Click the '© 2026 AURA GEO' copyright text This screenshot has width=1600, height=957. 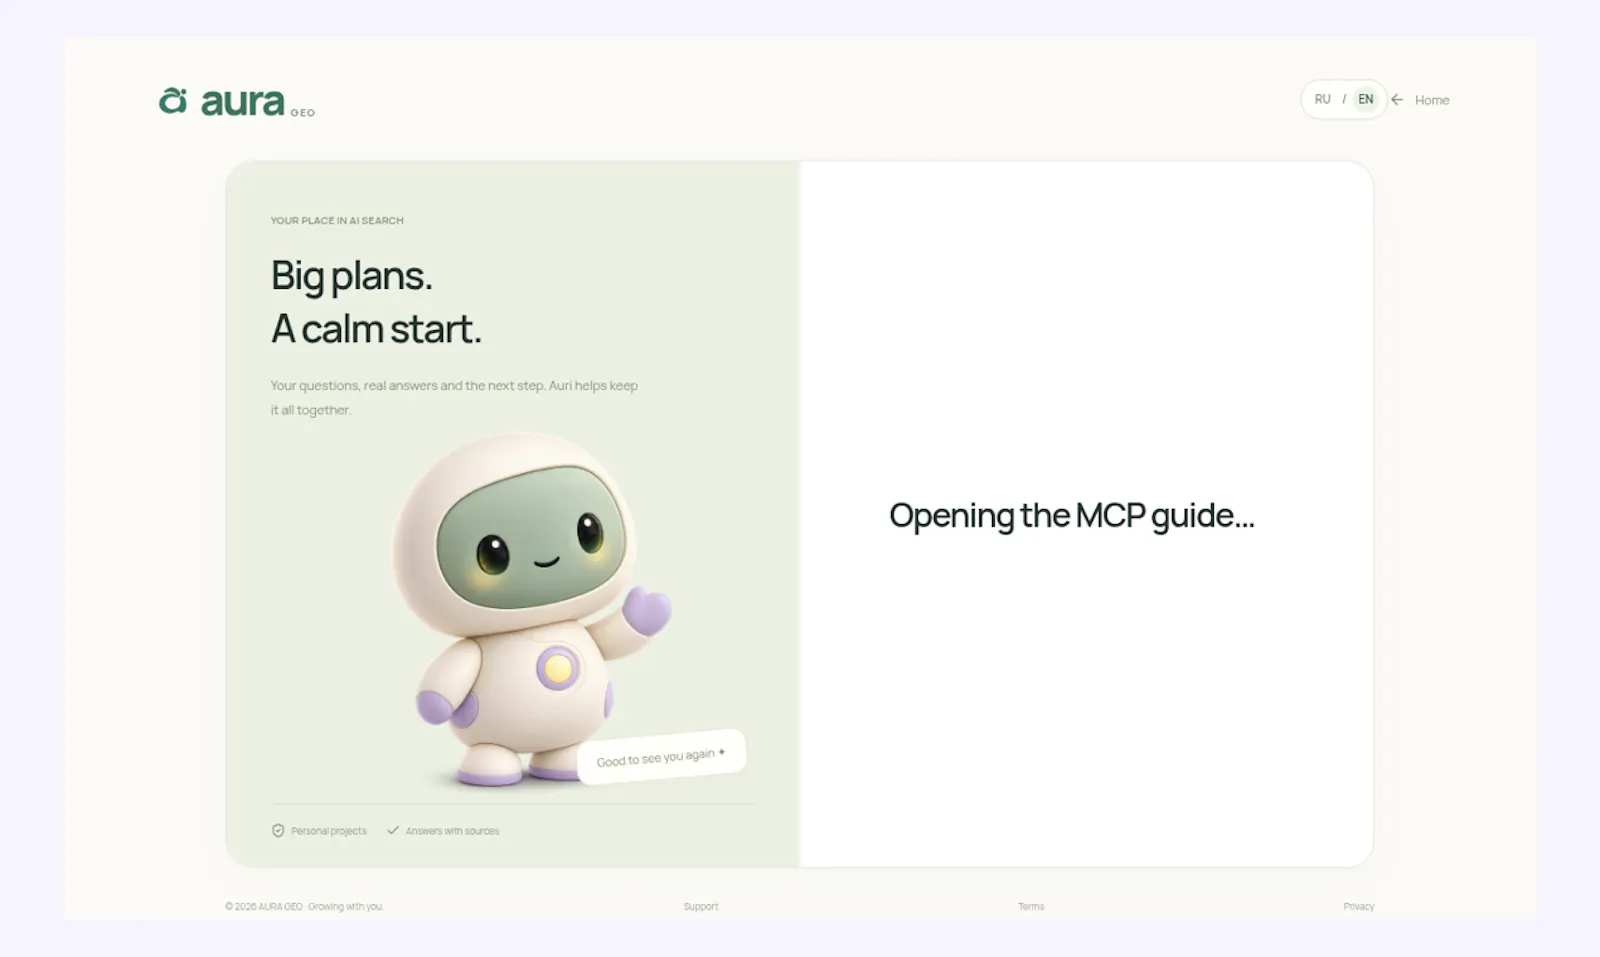264,907
